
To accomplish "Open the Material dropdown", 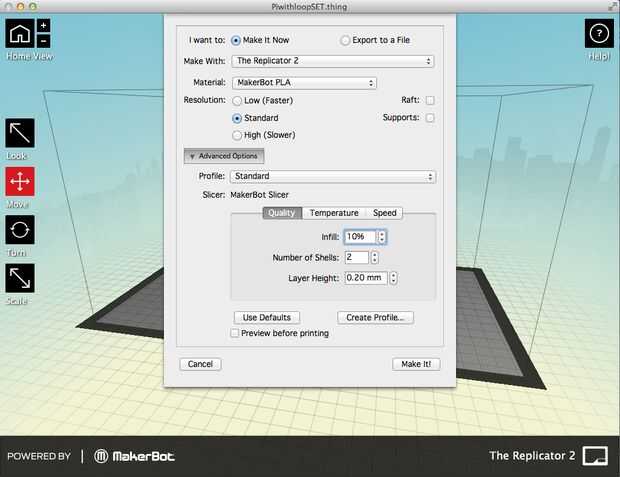I will click(x=304, y=83).
